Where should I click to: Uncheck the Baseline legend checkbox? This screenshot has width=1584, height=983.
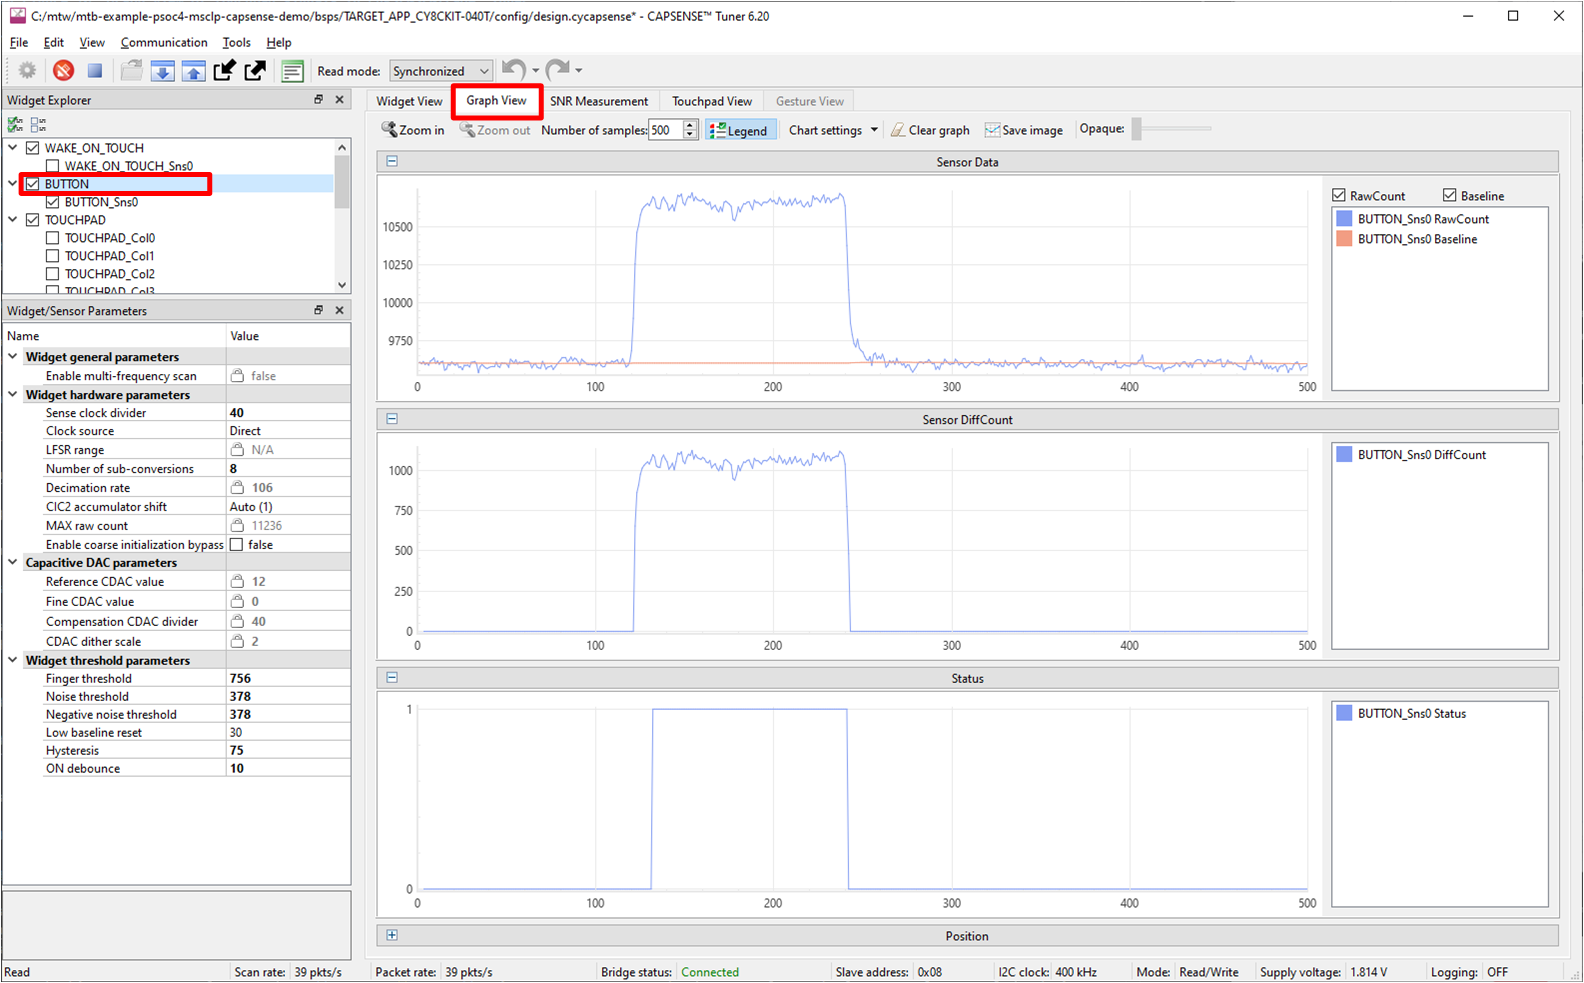[x=1449, y=195]
